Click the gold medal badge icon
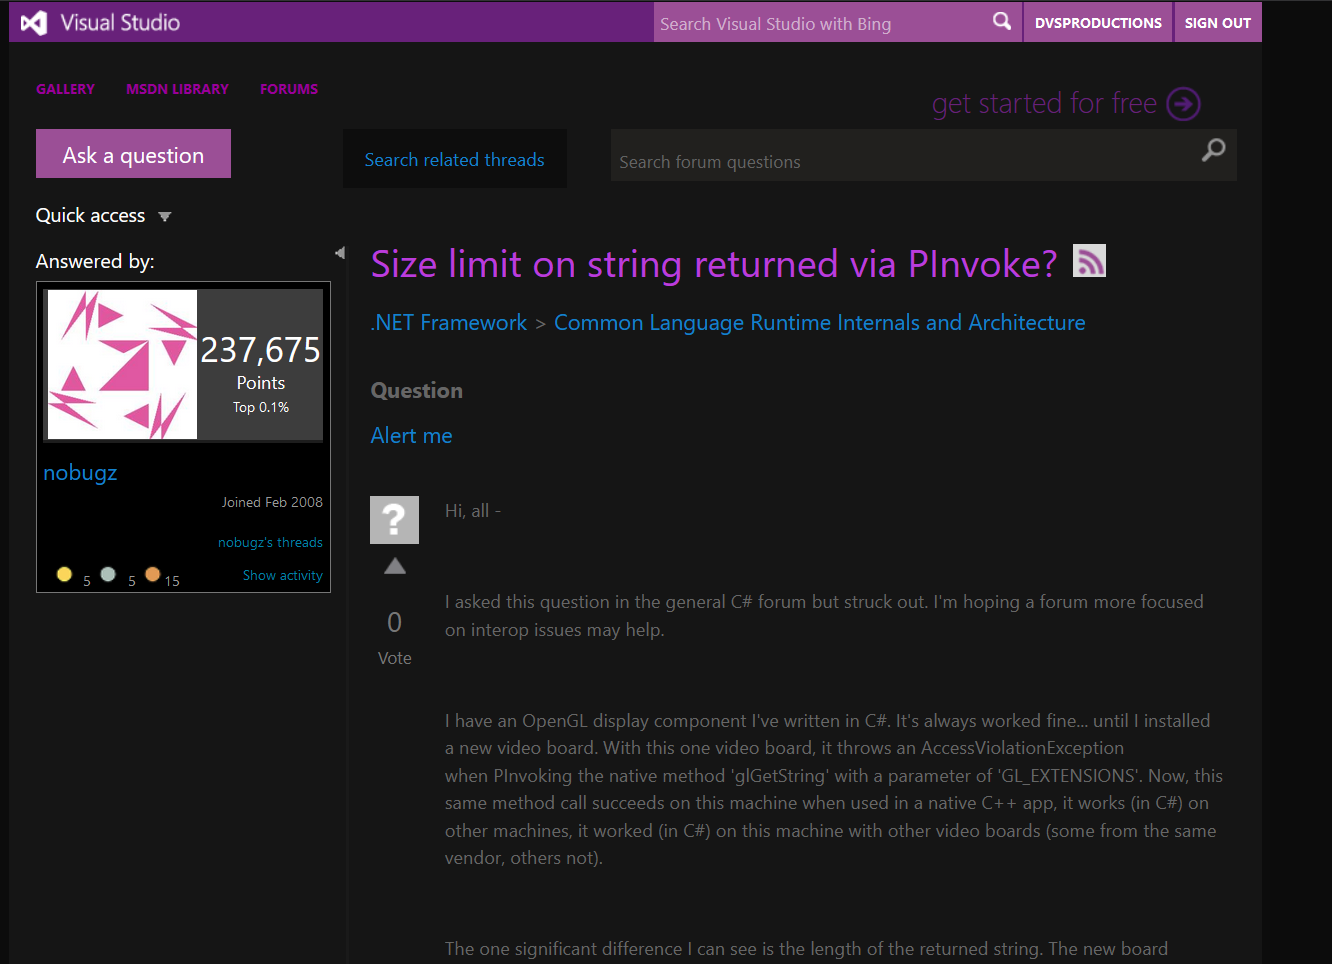Screen dimensions: 1332x964 coord(64,574)
